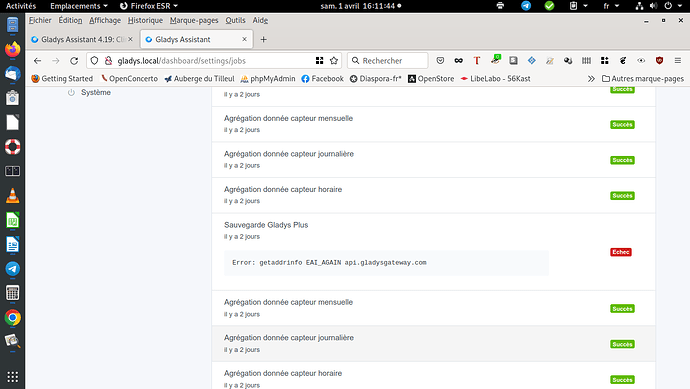The height and width of the screenshot is (389, 690).
Task: Open the system power menu
Action: click(673, 6)
